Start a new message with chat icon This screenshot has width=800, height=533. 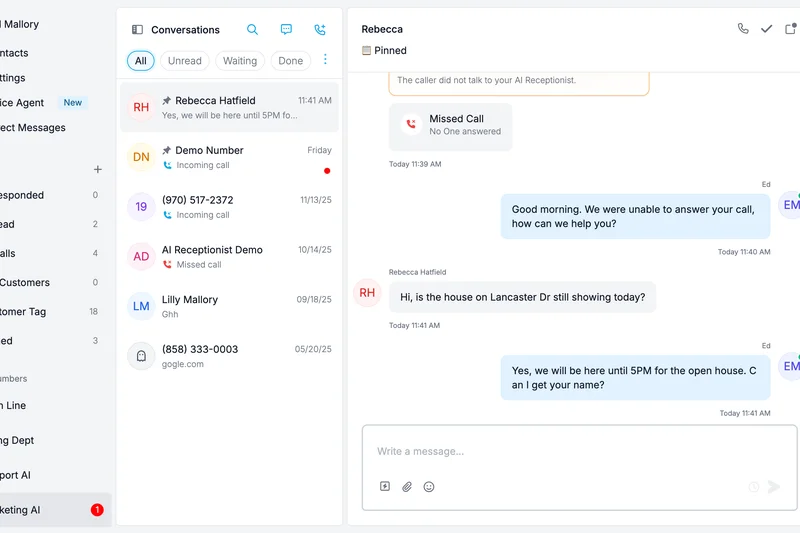tap(286, 30)
